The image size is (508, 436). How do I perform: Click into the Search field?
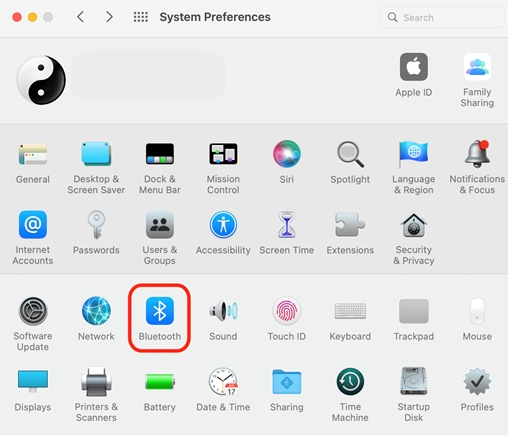pos(442,17)
